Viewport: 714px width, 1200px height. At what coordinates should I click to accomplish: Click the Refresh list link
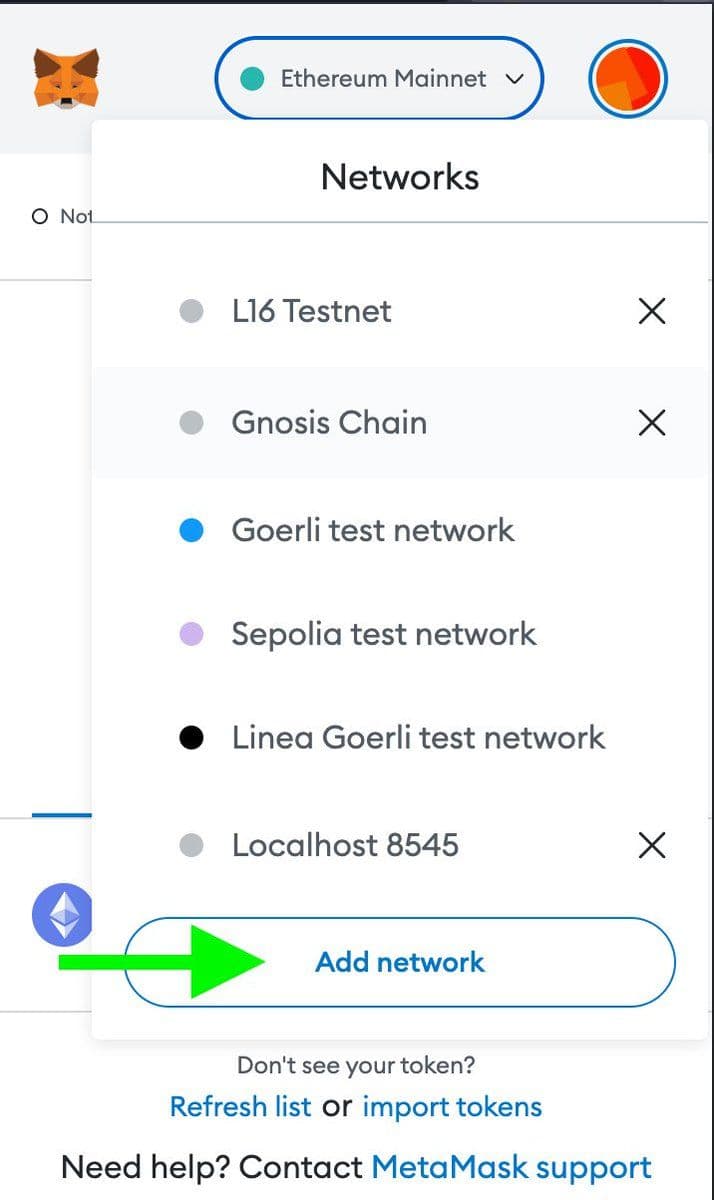click(x=240, y=1107)
